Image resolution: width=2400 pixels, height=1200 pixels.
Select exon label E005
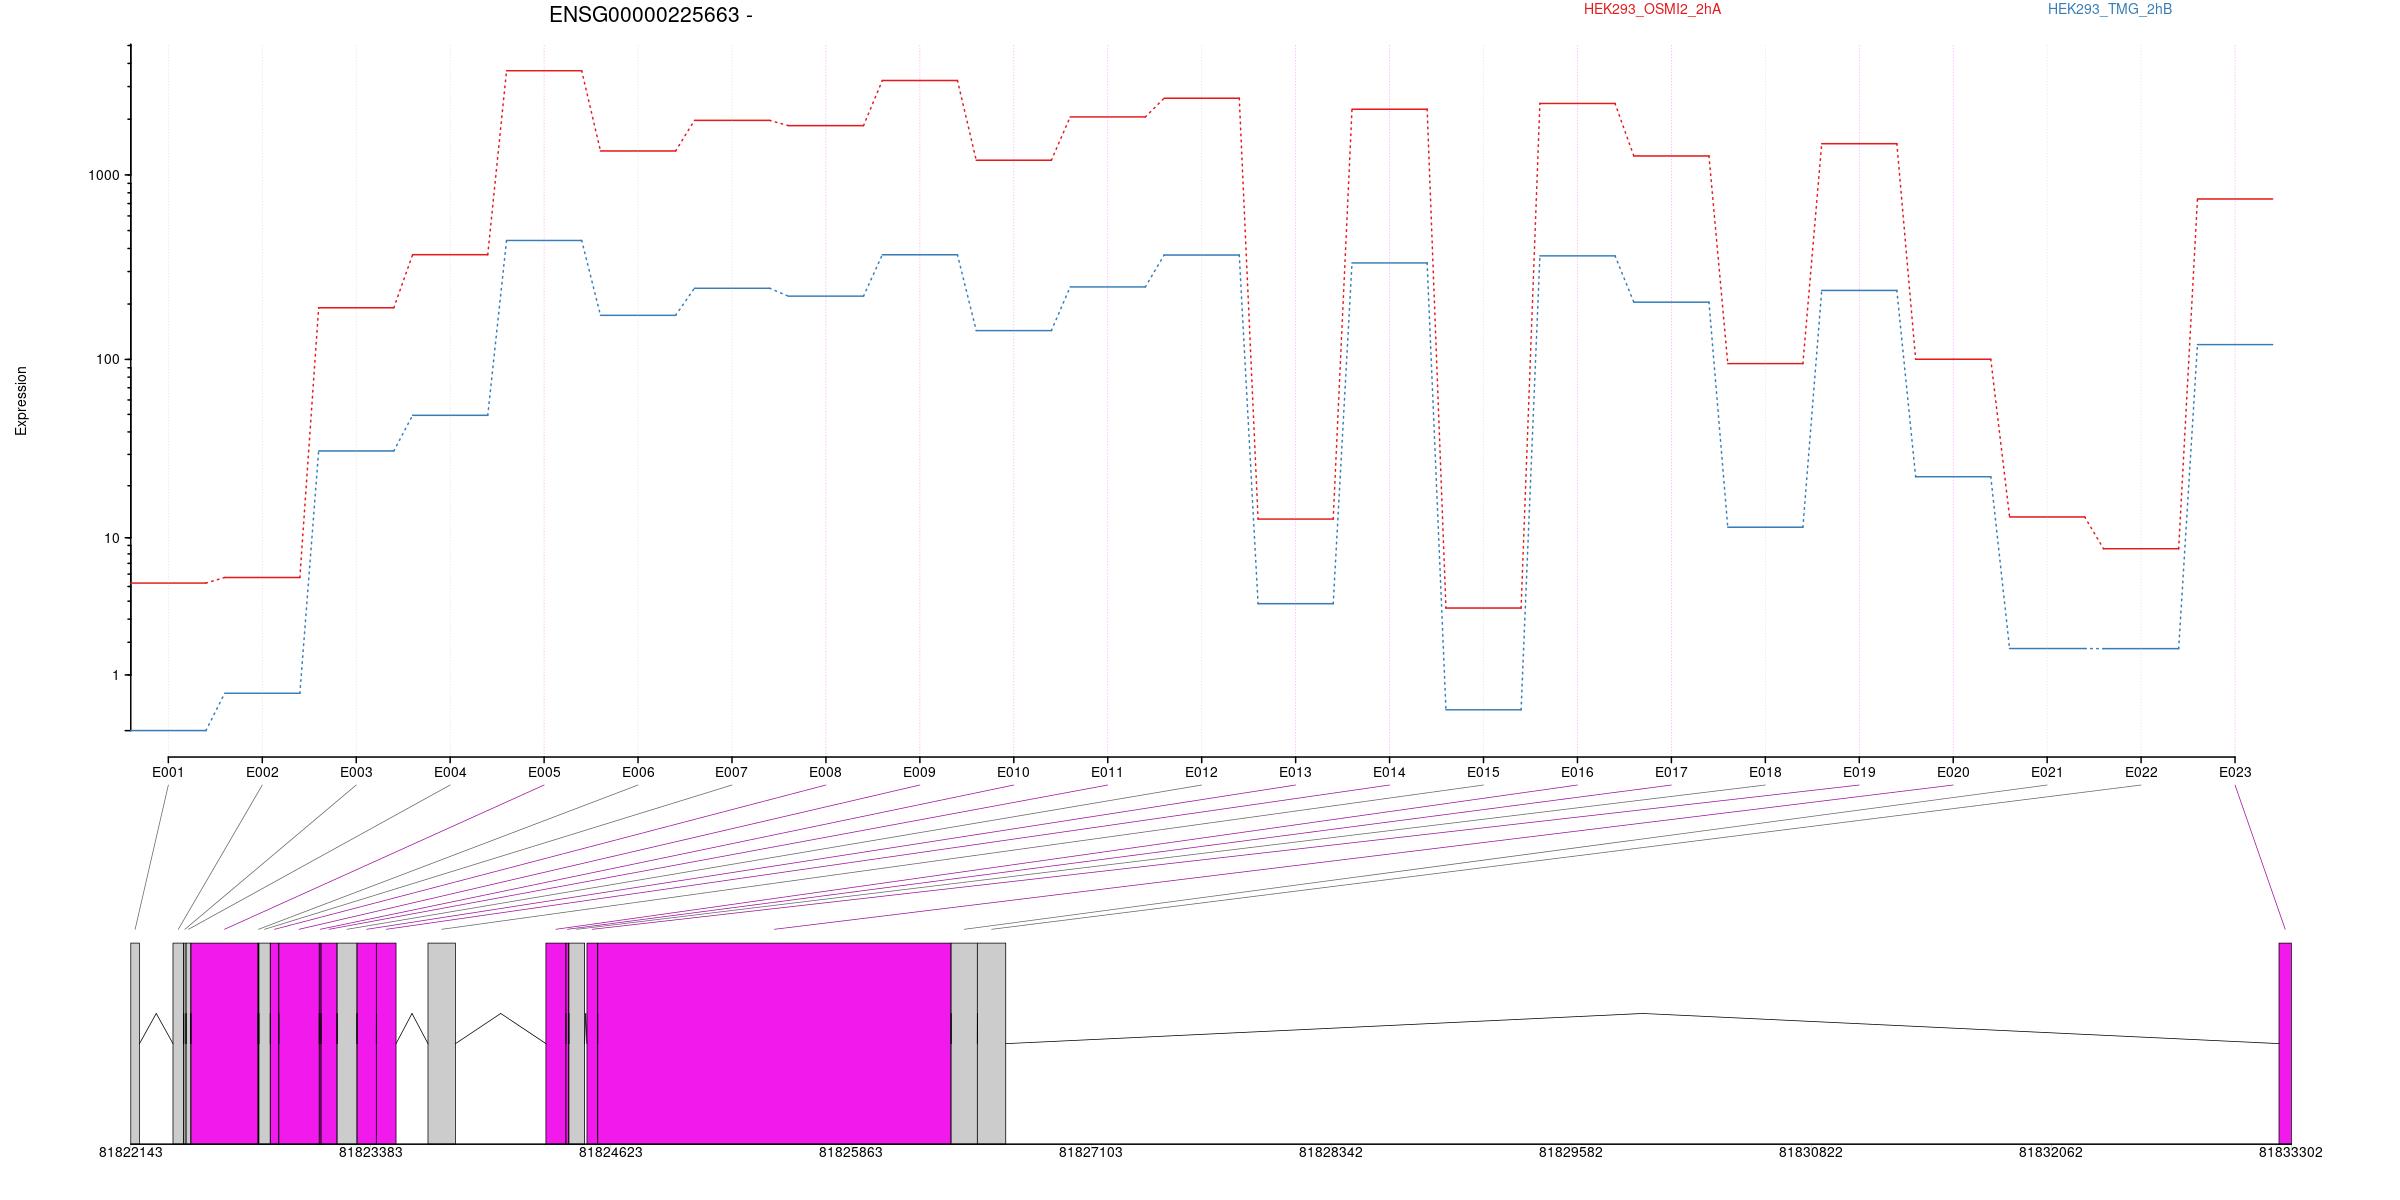[544, 772]
